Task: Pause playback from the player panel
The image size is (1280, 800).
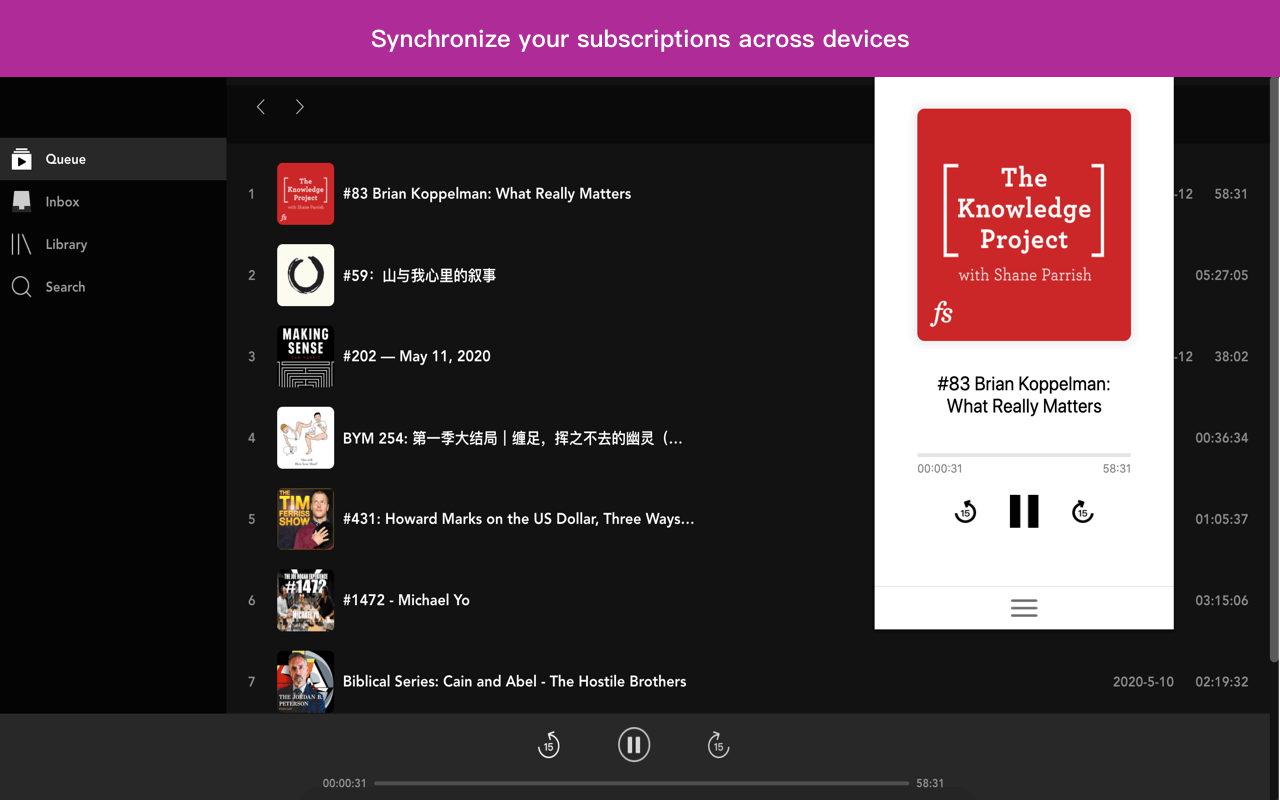Action: (x=1023, y=511)
